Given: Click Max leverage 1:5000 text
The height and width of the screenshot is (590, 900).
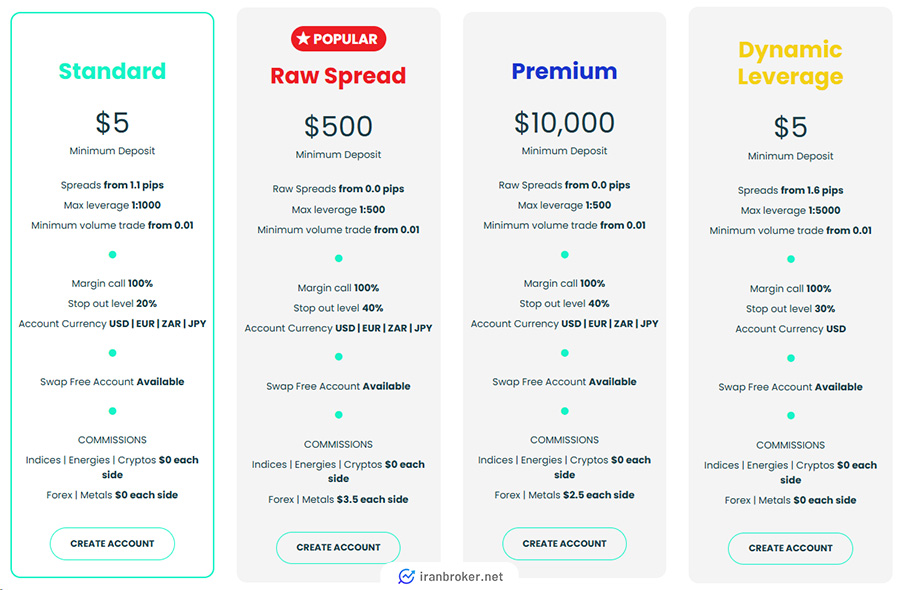Looking at the screenshot, I should (x=790, y=211).
